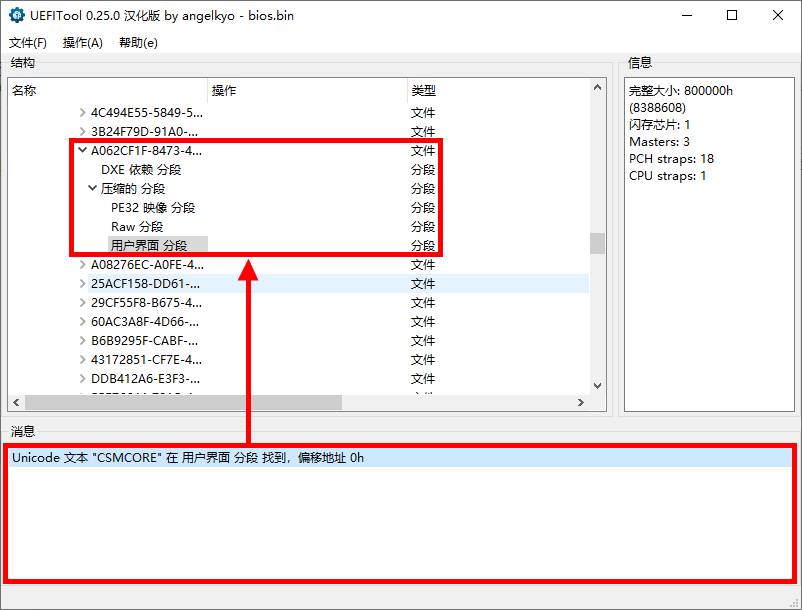Expand the B6B9295F-CABF file node

click(82, 340)
